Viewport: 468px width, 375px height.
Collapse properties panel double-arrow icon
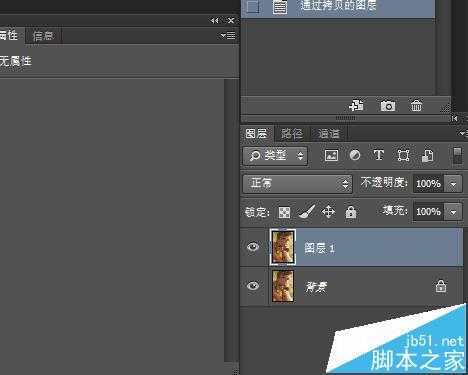pyautogui.click(x=215, y=21)
